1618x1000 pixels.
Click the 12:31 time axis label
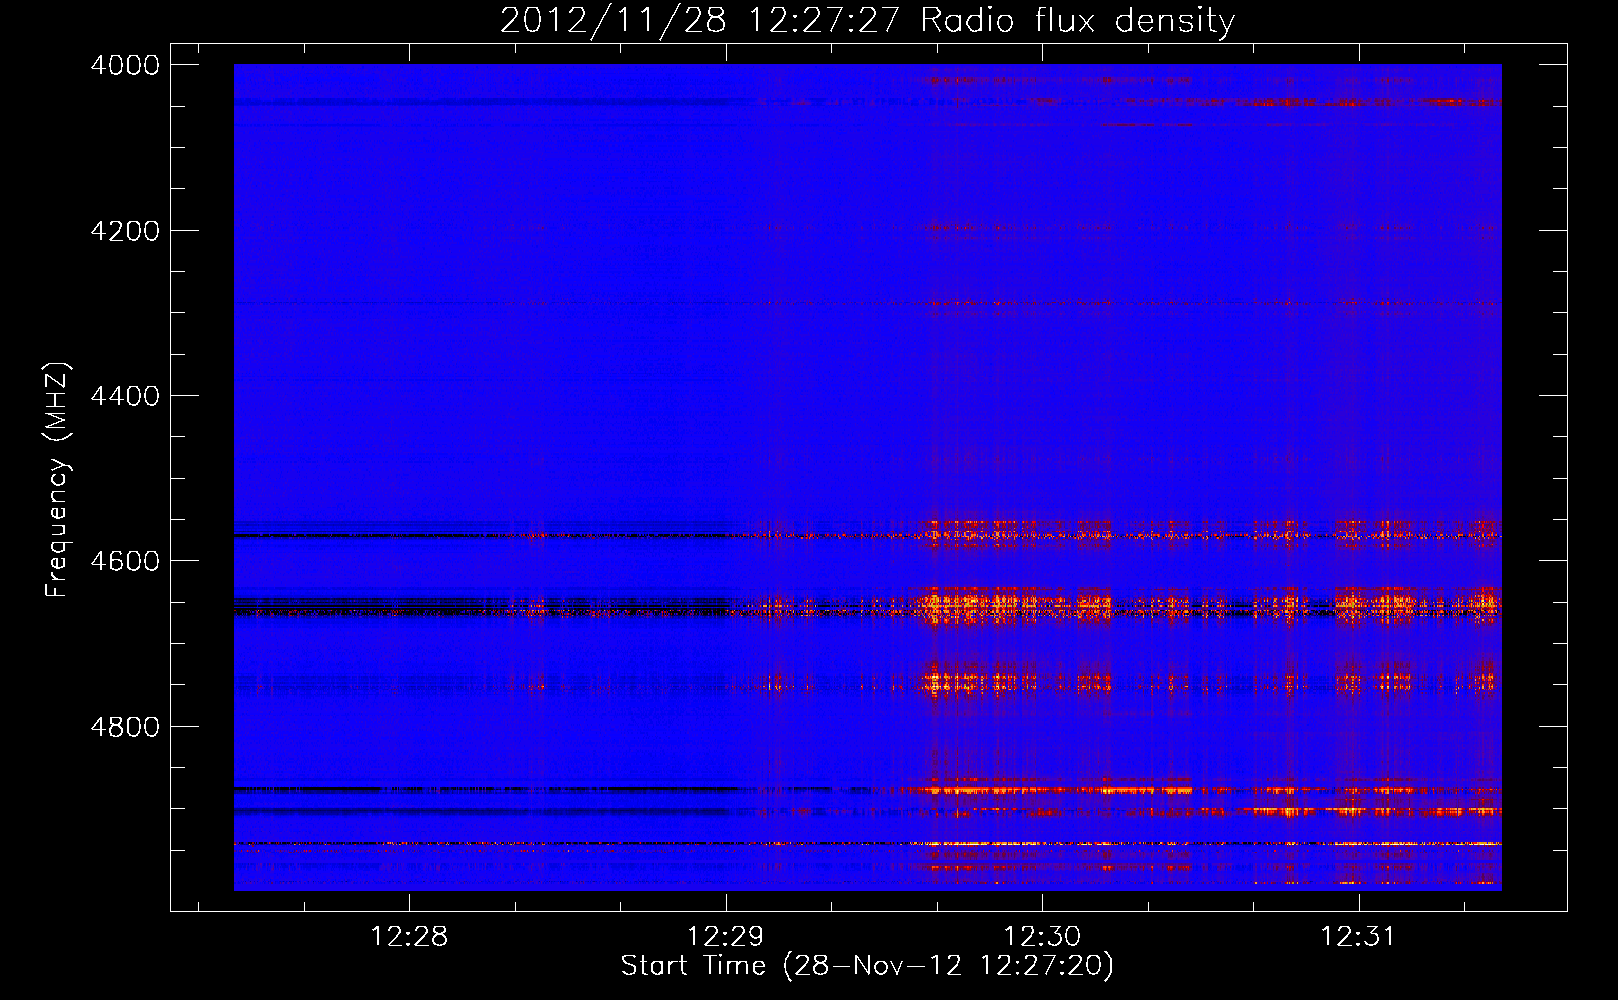click(x=1358, y=937)
